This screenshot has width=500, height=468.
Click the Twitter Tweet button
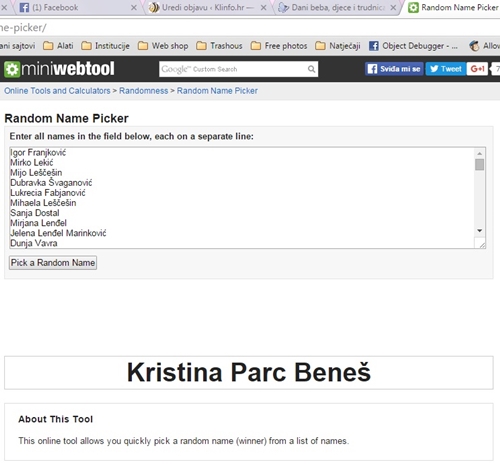pos(445,69)
